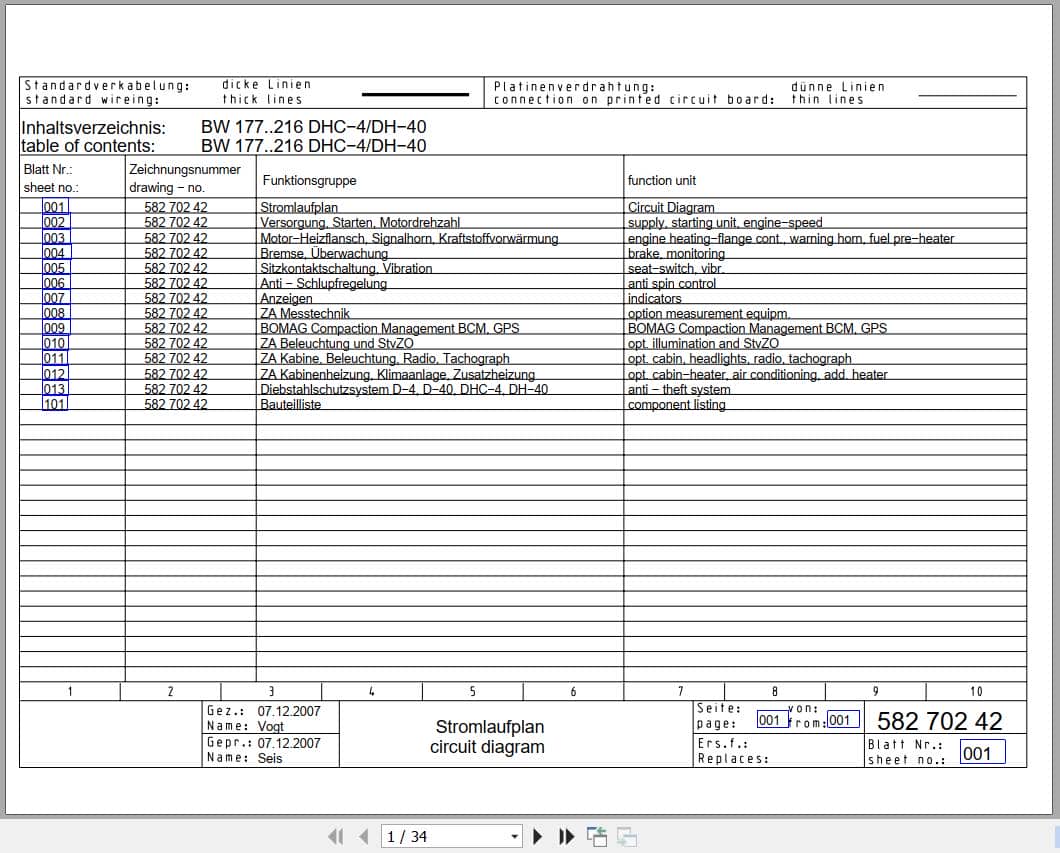Open sheet link 006 for Anti-Schlupfregelung
The height and width of the screenshot is (853, 1060).
click(x=55, y=283)
